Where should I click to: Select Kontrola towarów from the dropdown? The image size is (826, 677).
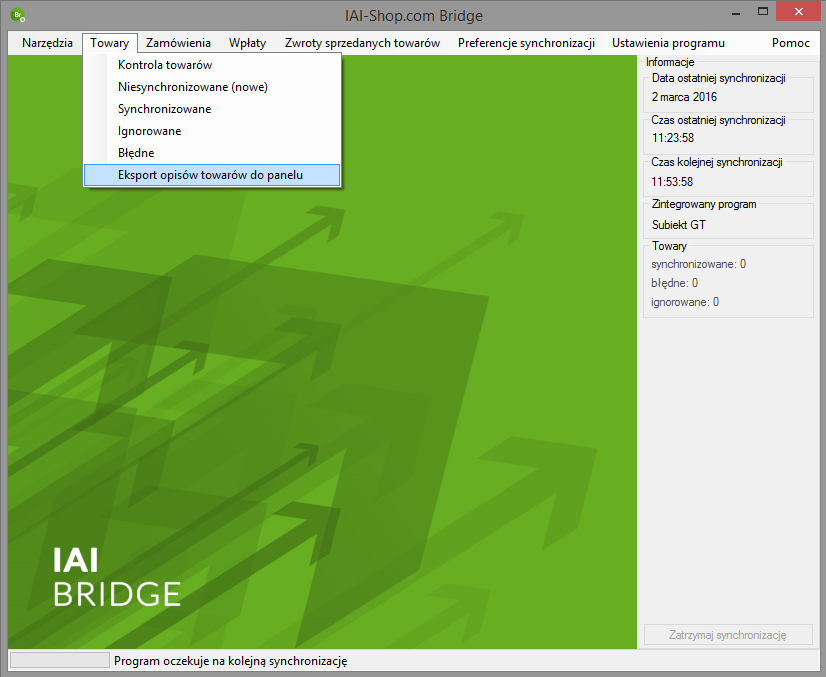coord(164,65)
